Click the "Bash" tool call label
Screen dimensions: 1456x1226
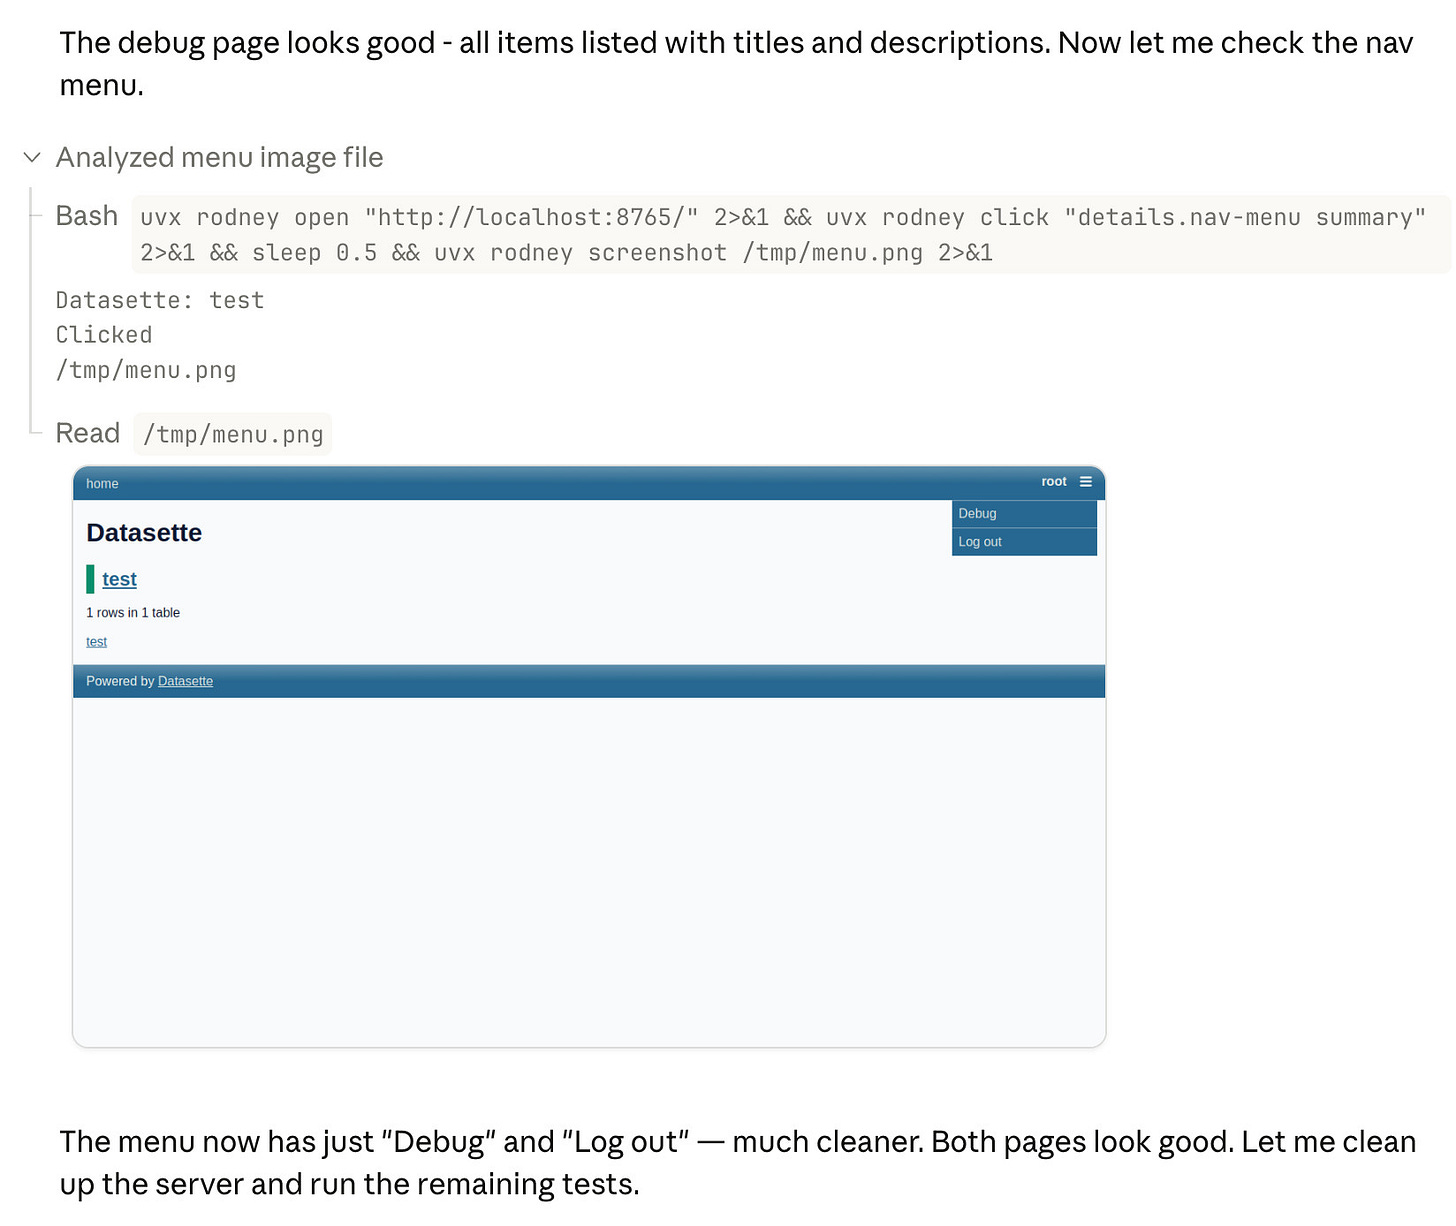tap(86, 215)
